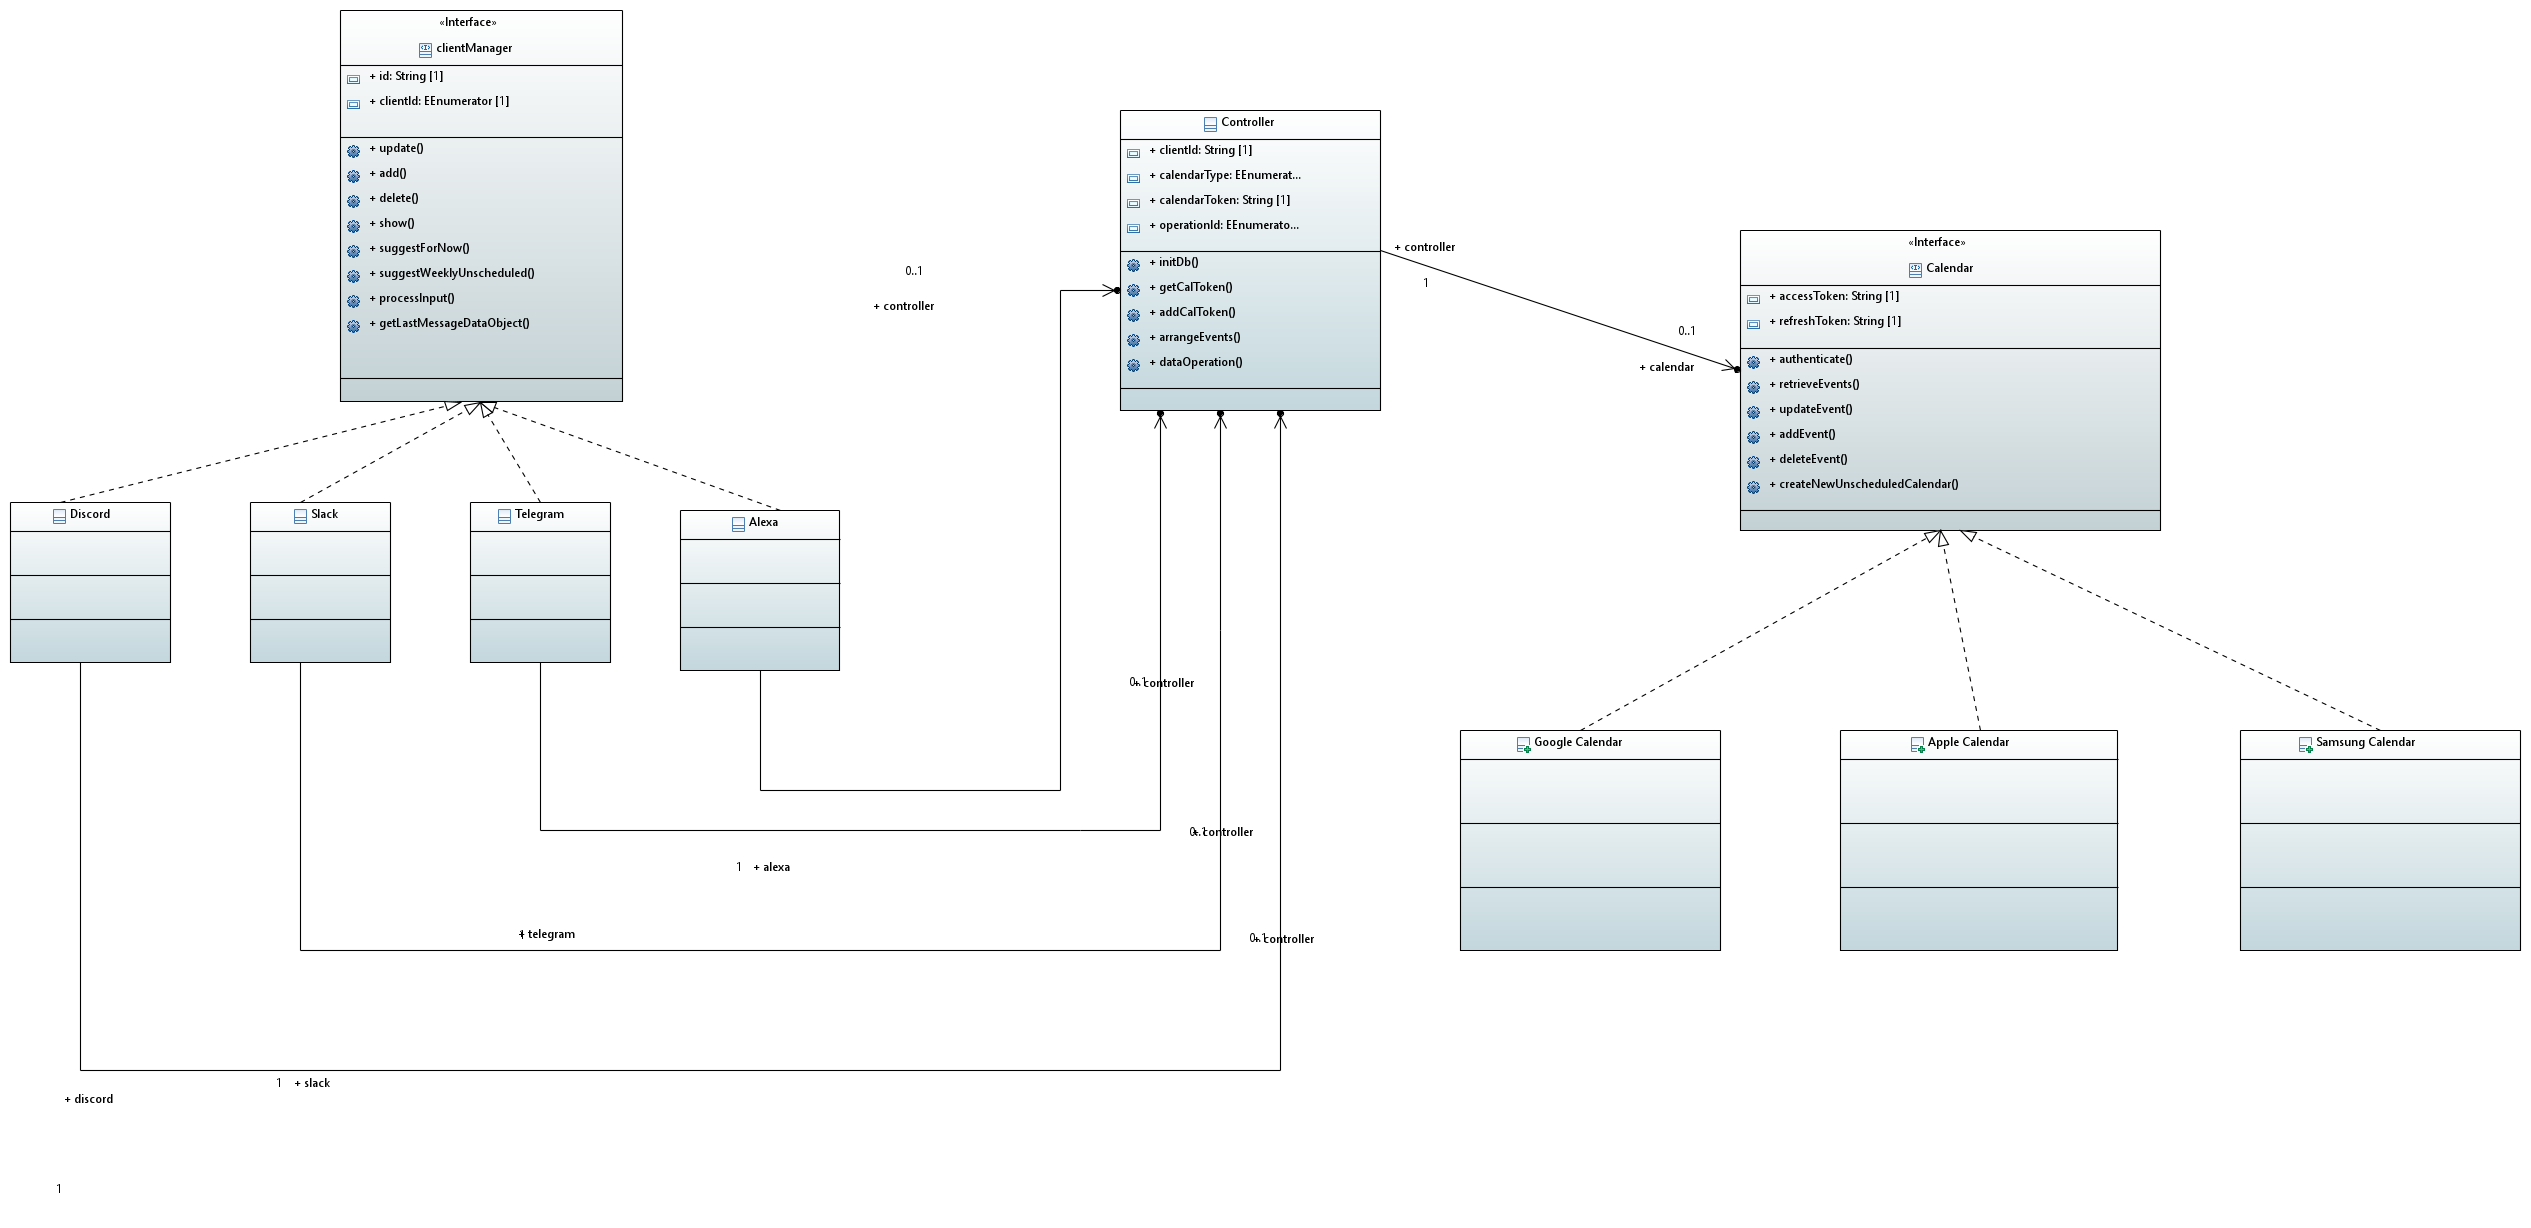Click the attribute icon beside accessToken

pyautogui.click(x=1753, y=299)
